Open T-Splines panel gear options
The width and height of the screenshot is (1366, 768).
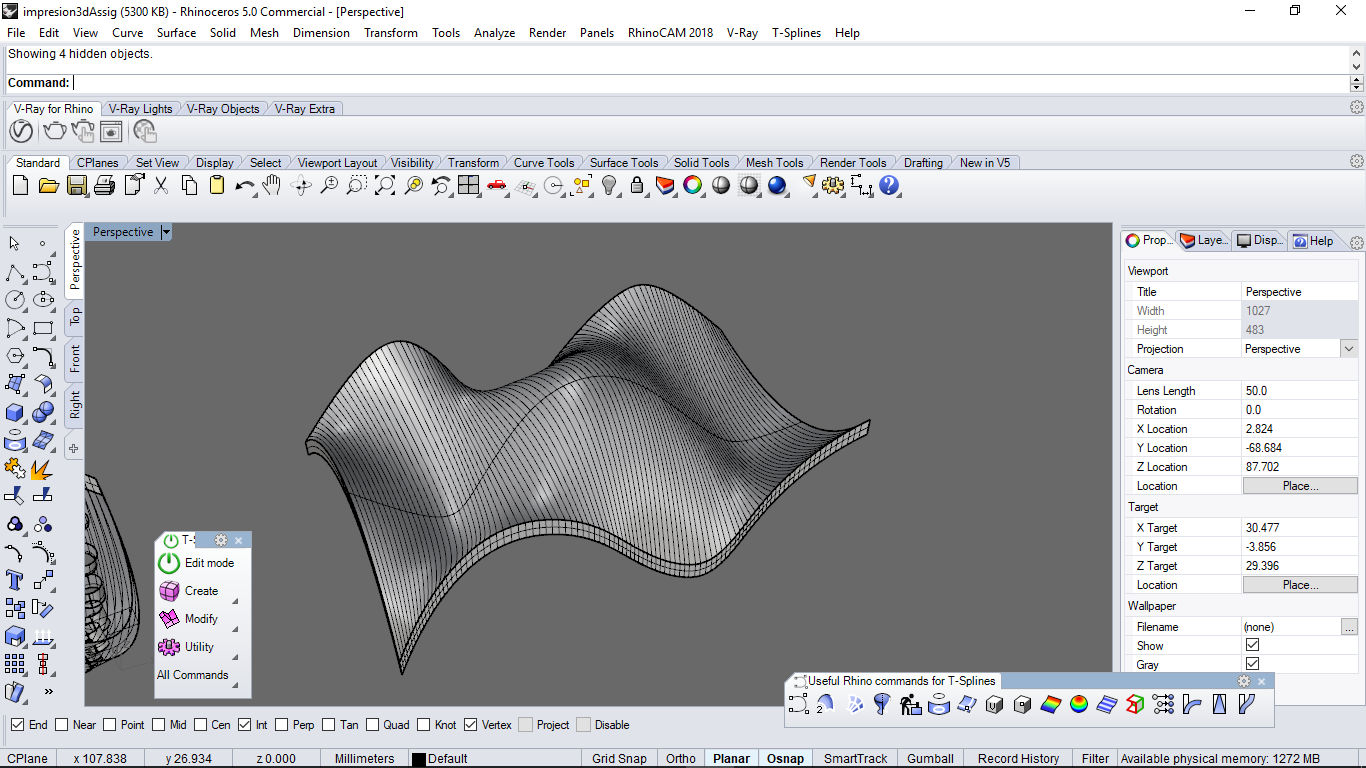click(221, 540)
